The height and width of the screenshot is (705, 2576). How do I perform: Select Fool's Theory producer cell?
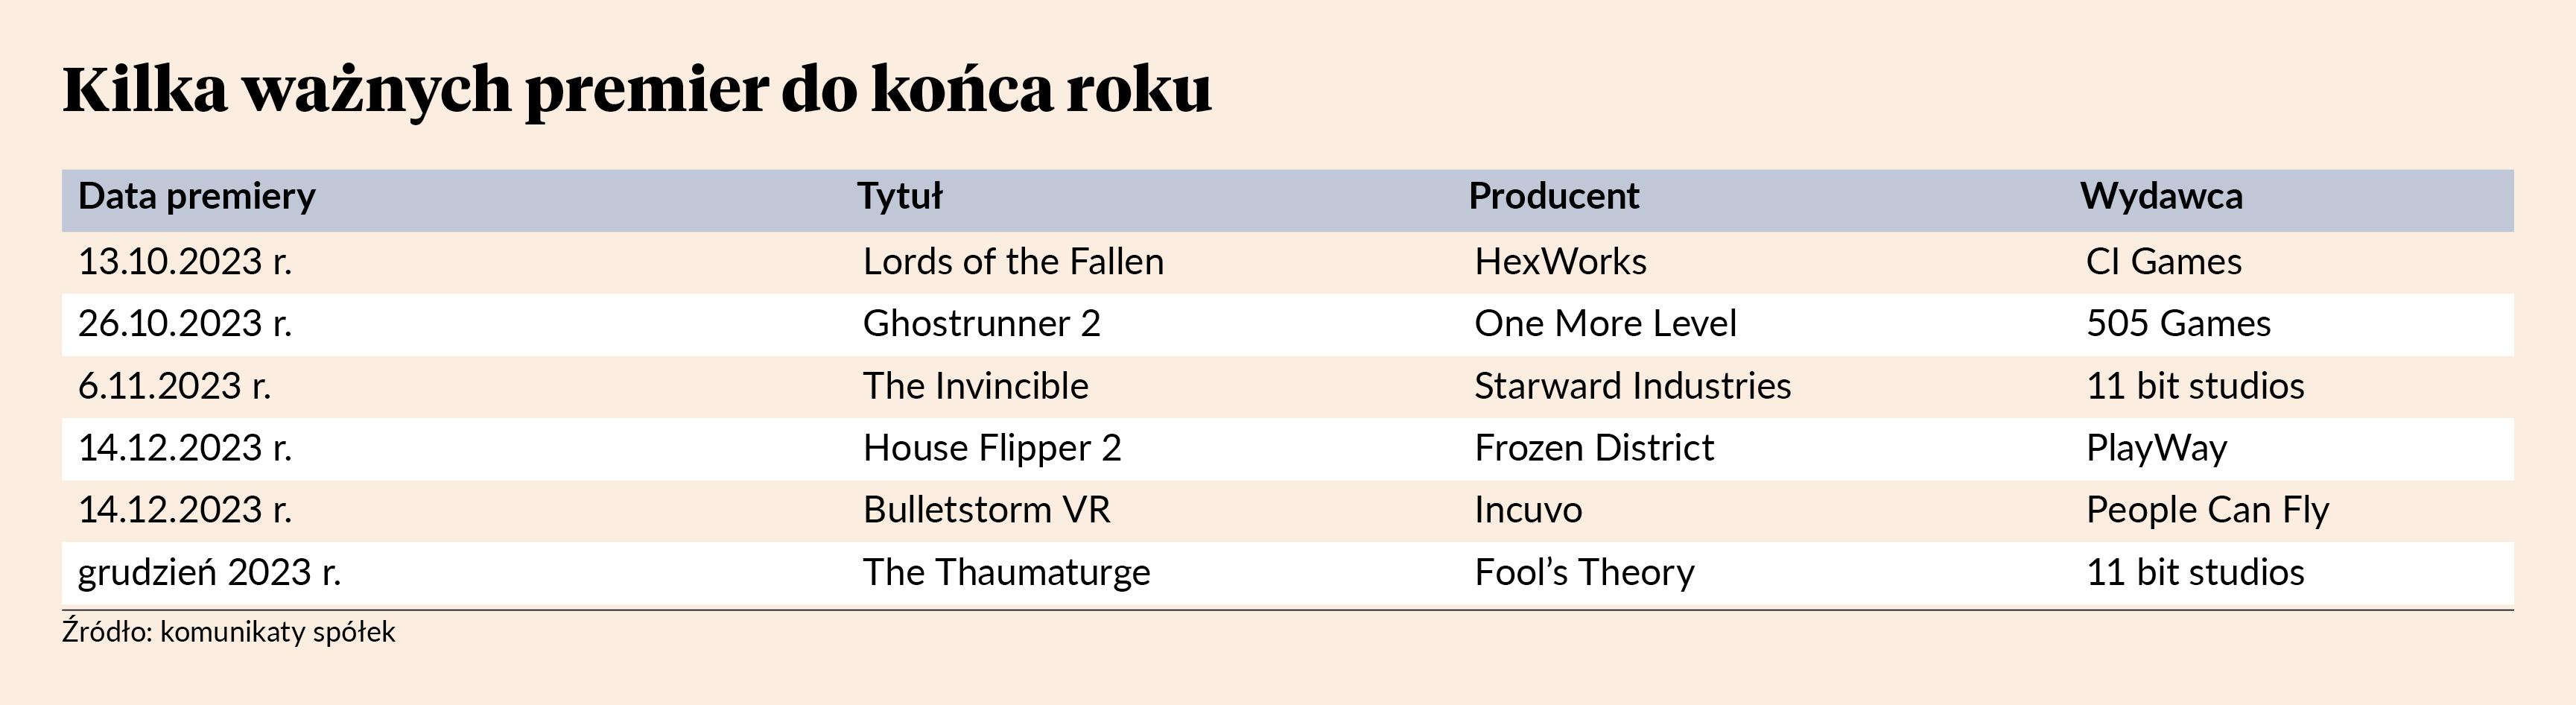point(1584,573)
